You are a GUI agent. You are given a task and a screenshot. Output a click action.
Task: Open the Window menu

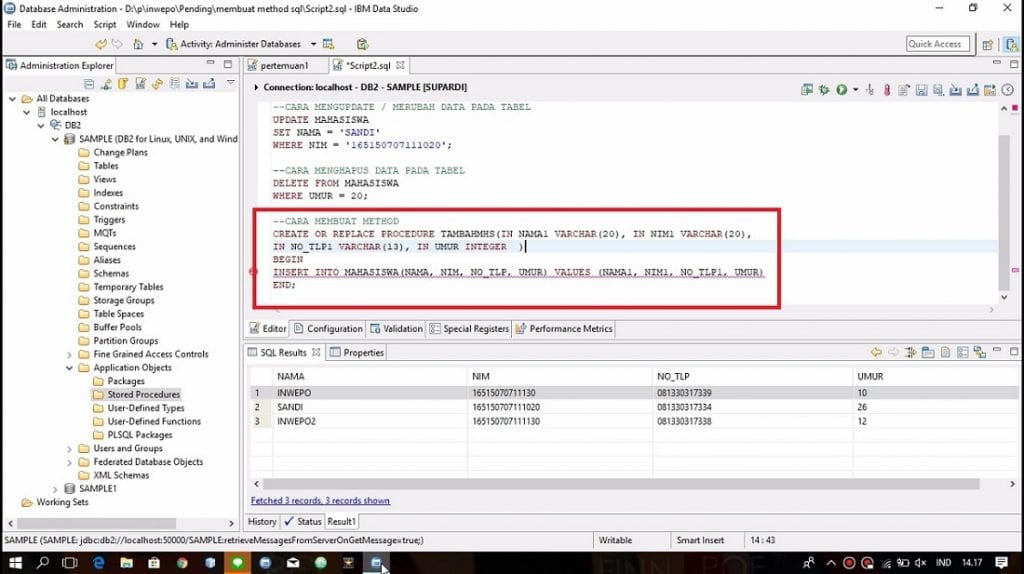pos(143,24)
